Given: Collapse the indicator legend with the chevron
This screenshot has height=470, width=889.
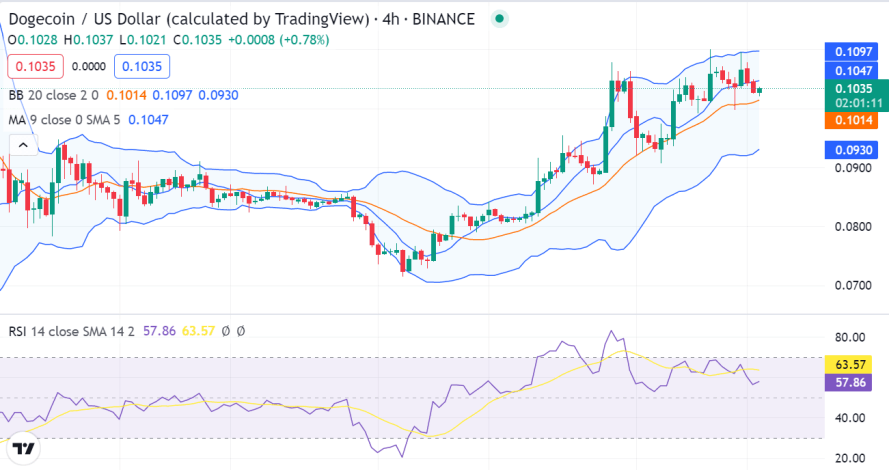Looking at the screenshot, I should 23,145.
